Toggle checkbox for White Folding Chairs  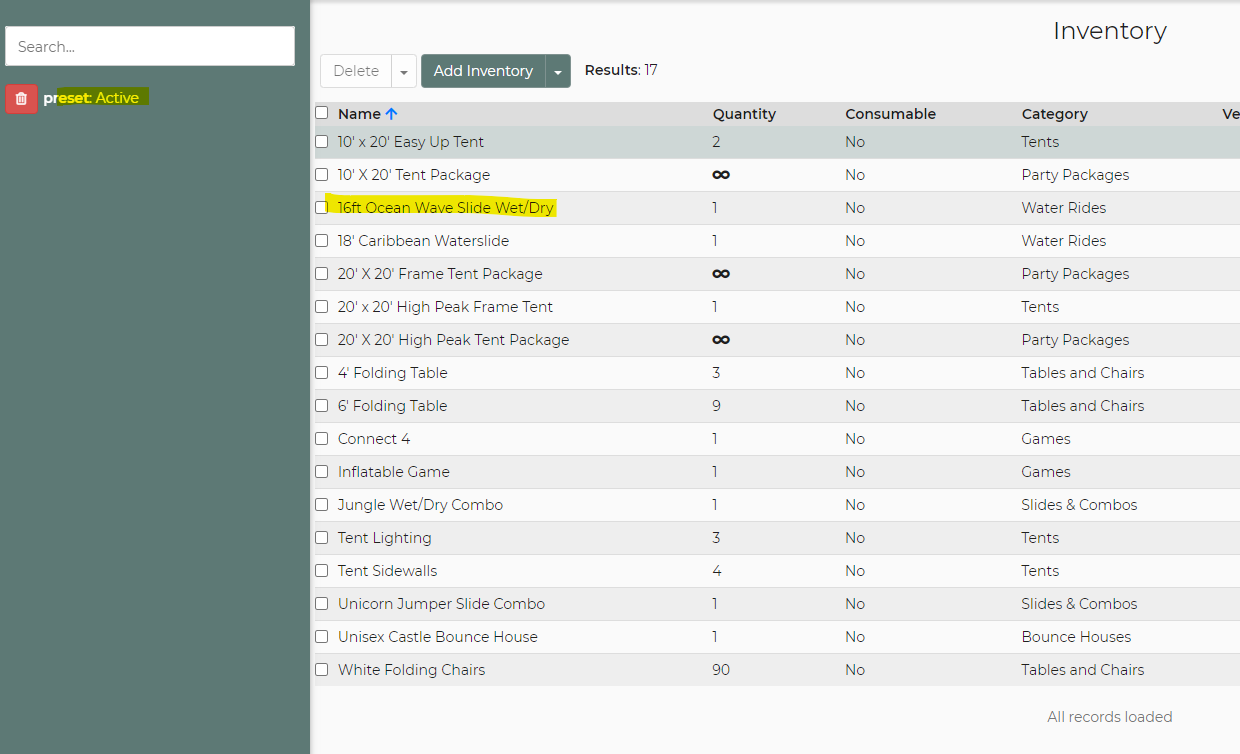322,670
